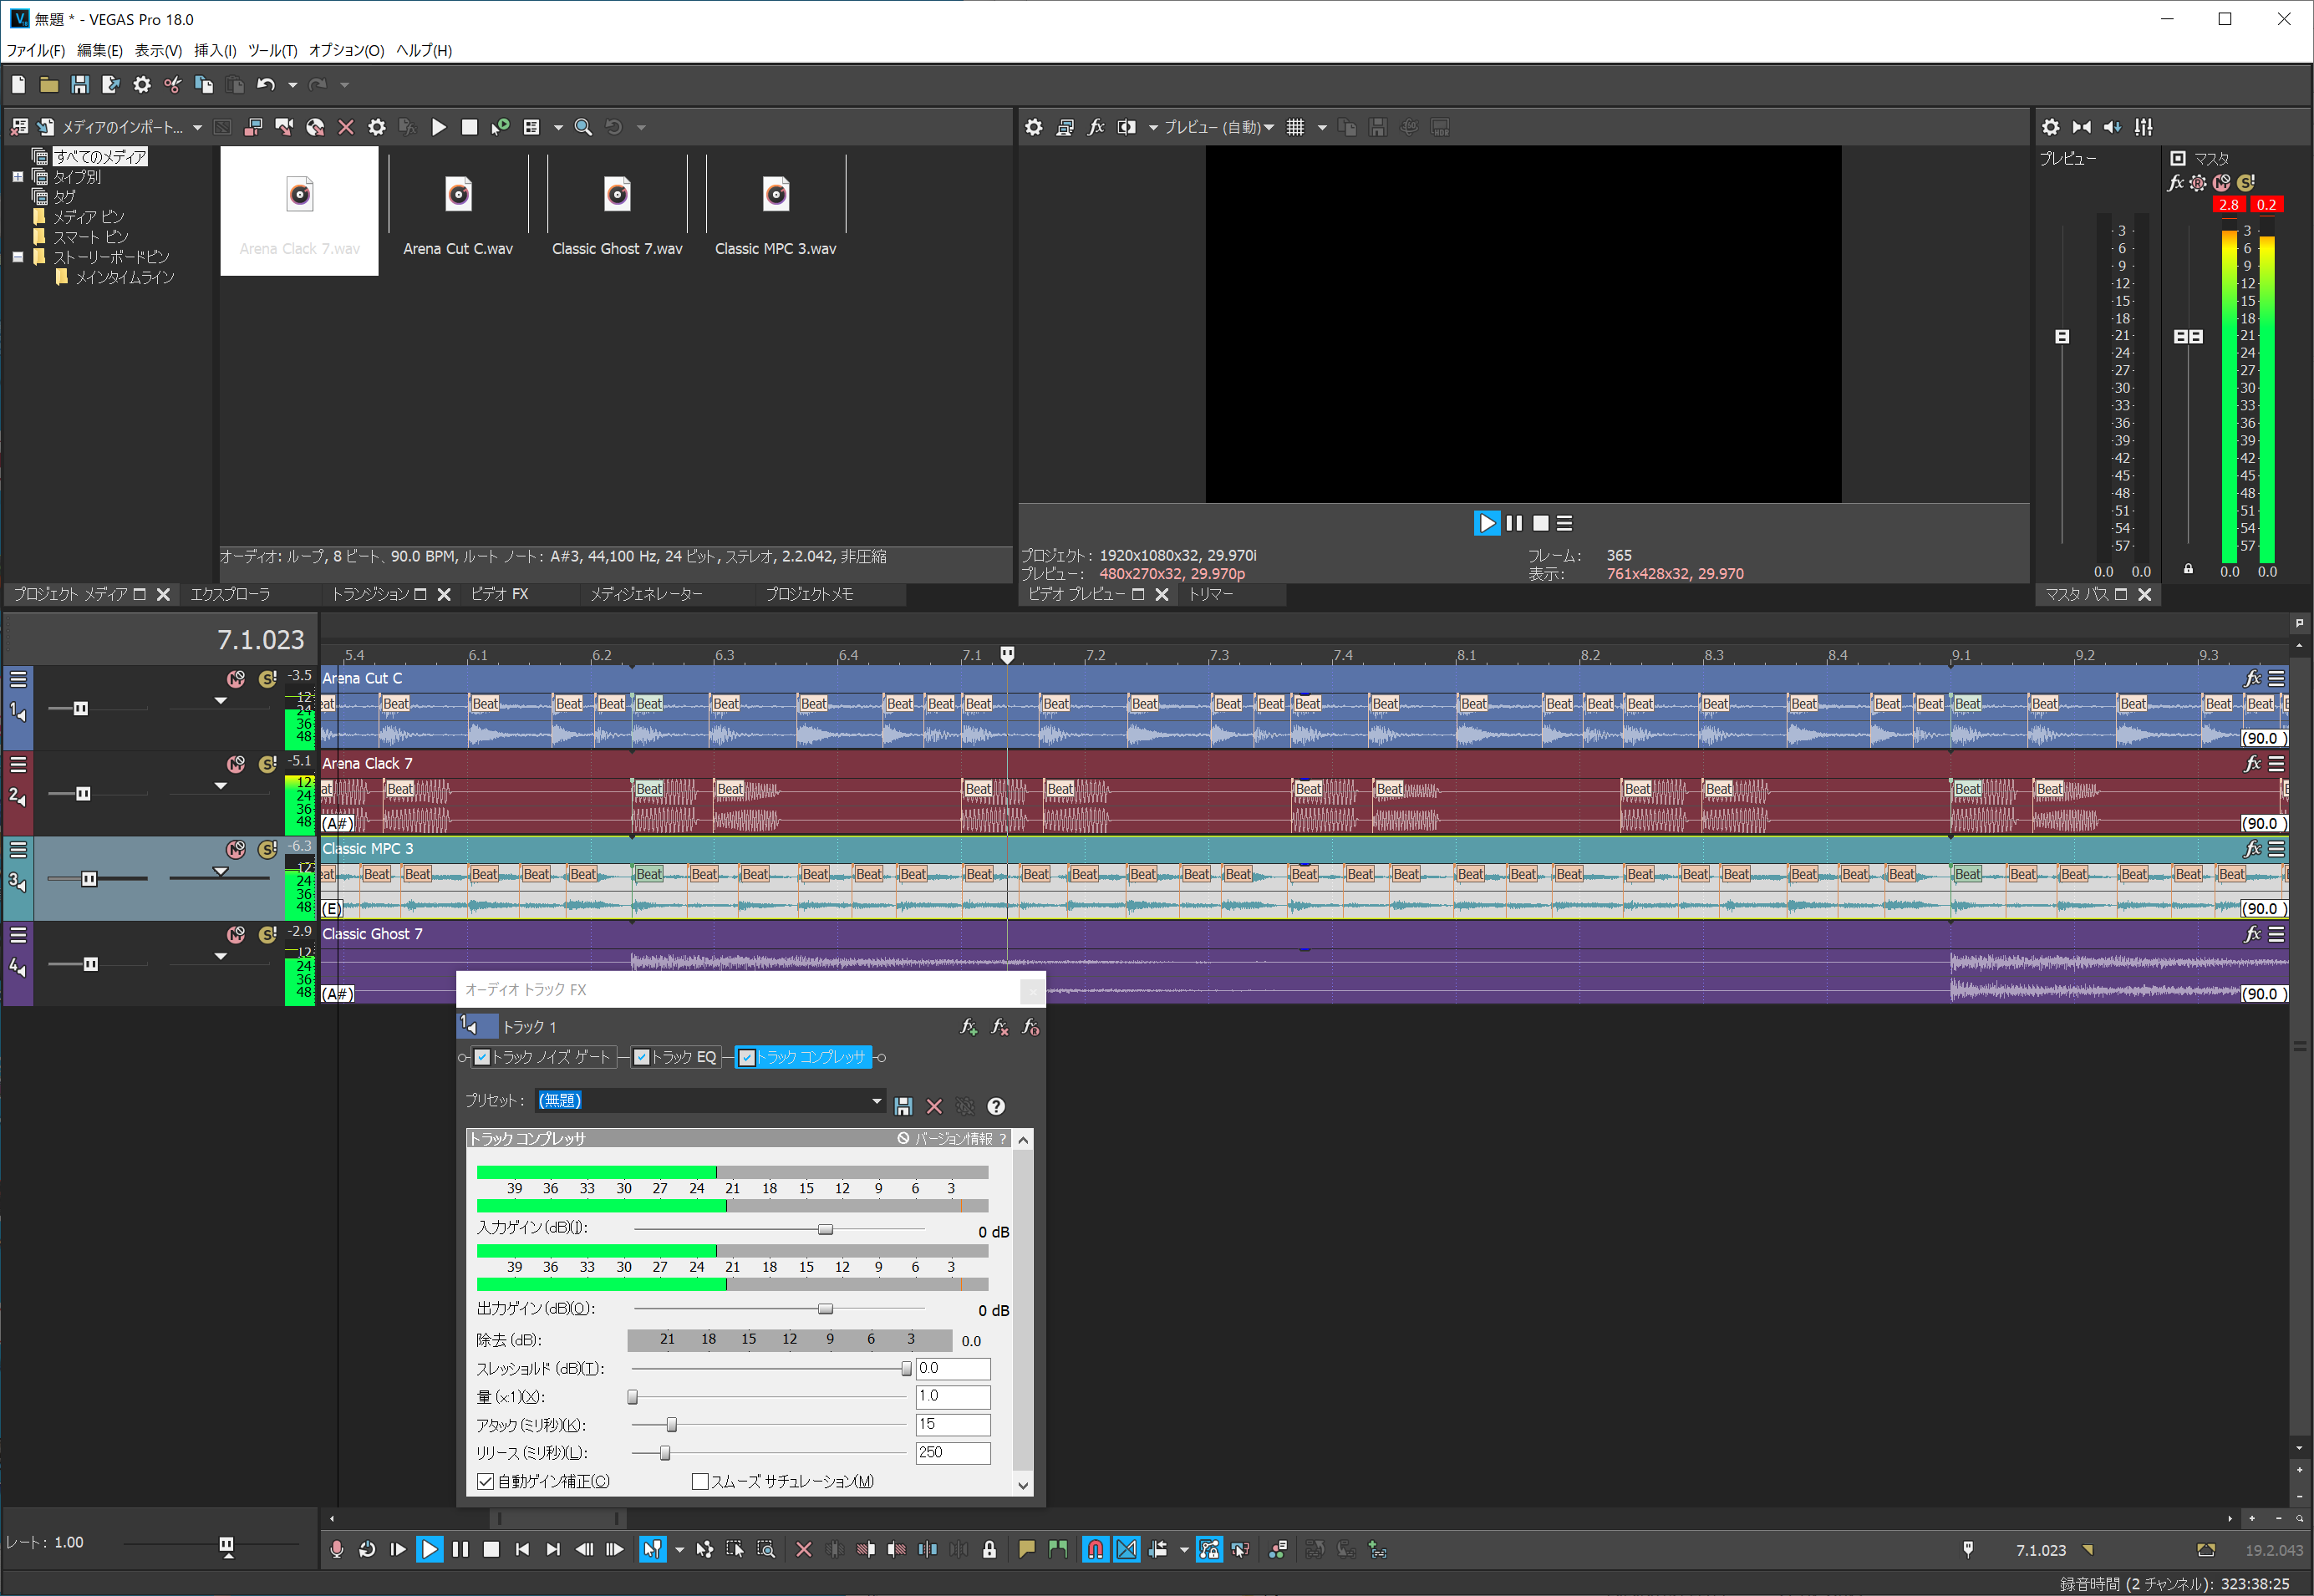Open overlays grid dropdown in preview
Viewport: 2314px width, 1596px height.
coord(1322,128)
